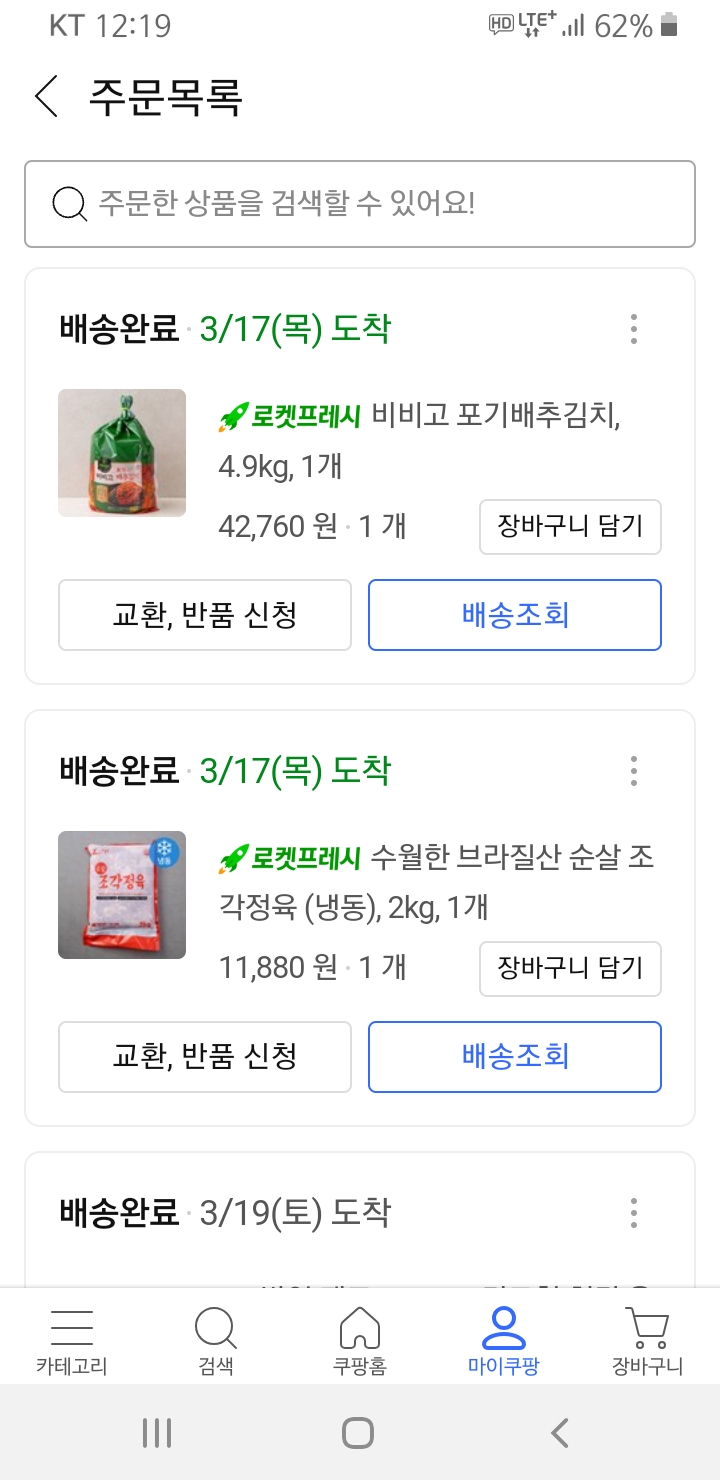This screenshot has height=1480, width=720.
Task: Open 장바구니 cart icon
Action: tap(647, 1338)
